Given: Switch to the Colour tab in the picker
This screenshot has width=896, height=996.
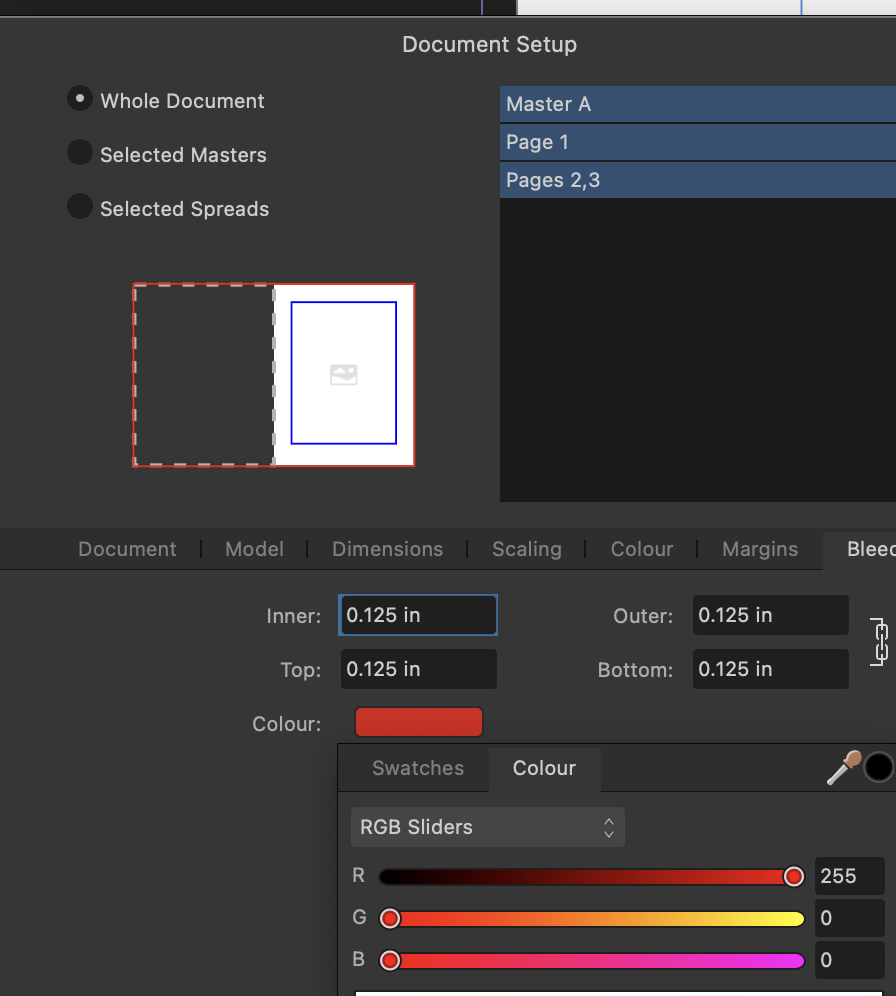Looking at the screenshot, I should coord(544,768).
